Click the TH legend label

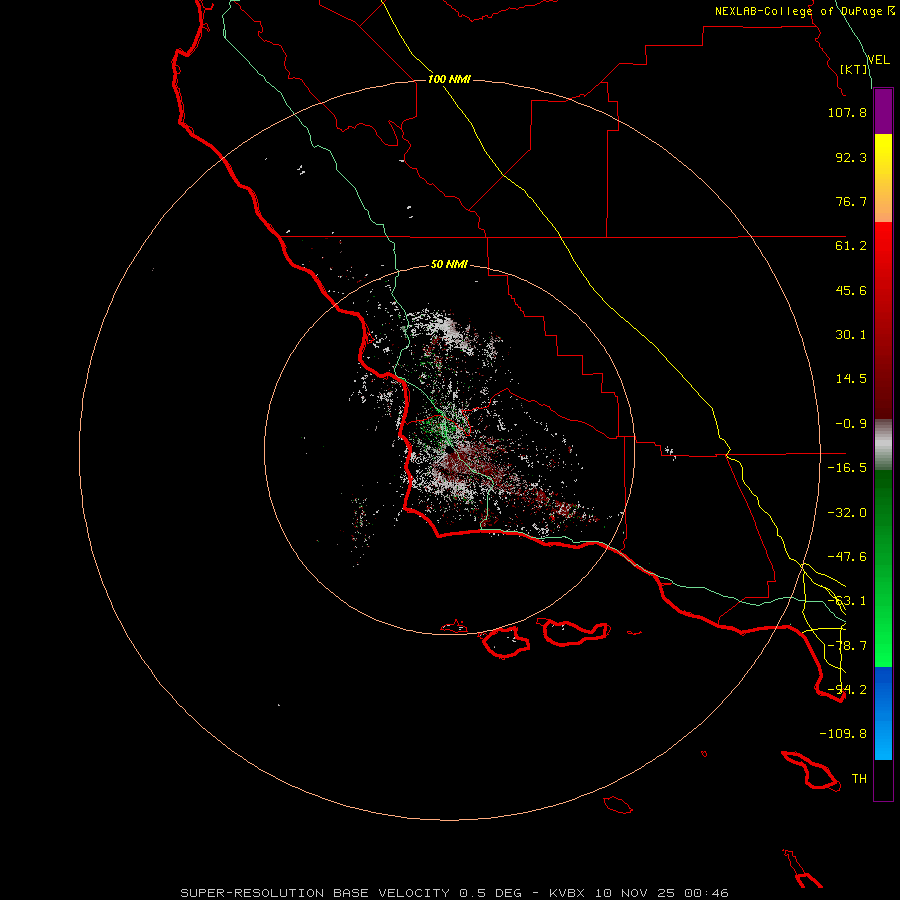[859, 779]
